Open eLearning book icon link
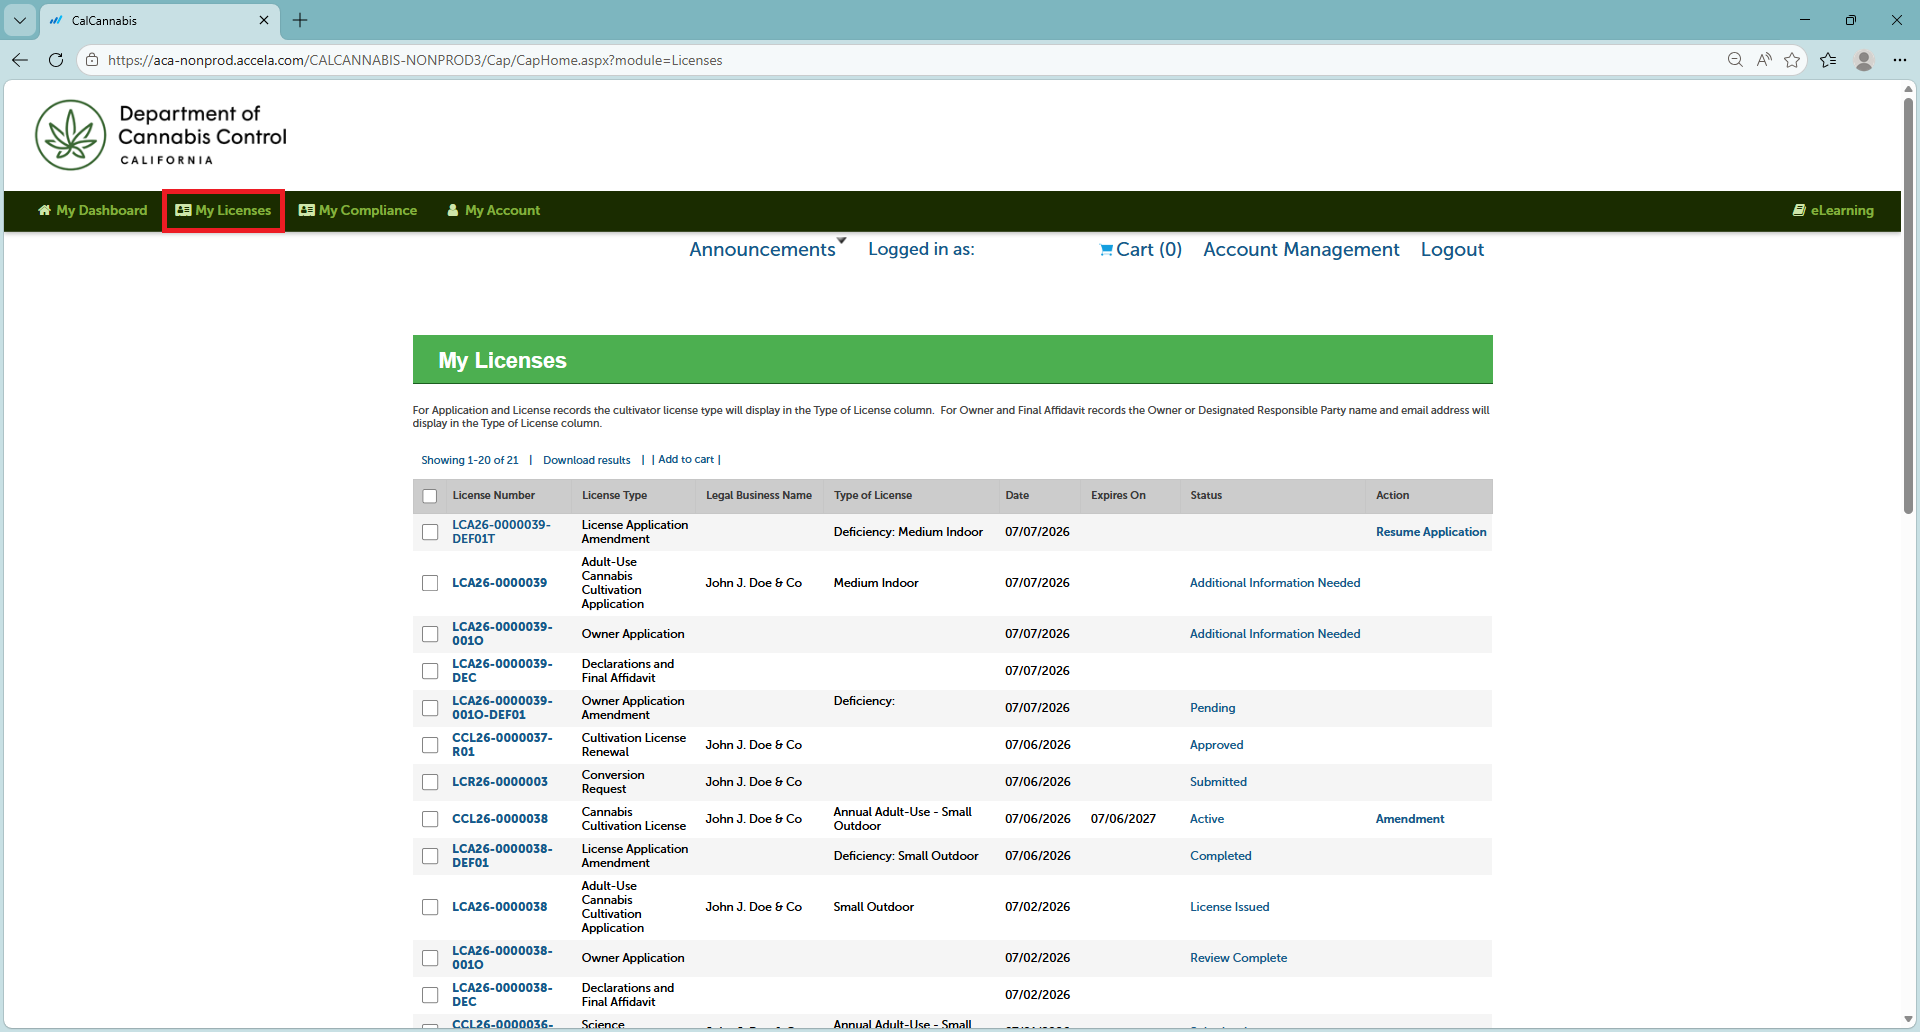Viewport: 1920px width, 1032px height. 1833,210
